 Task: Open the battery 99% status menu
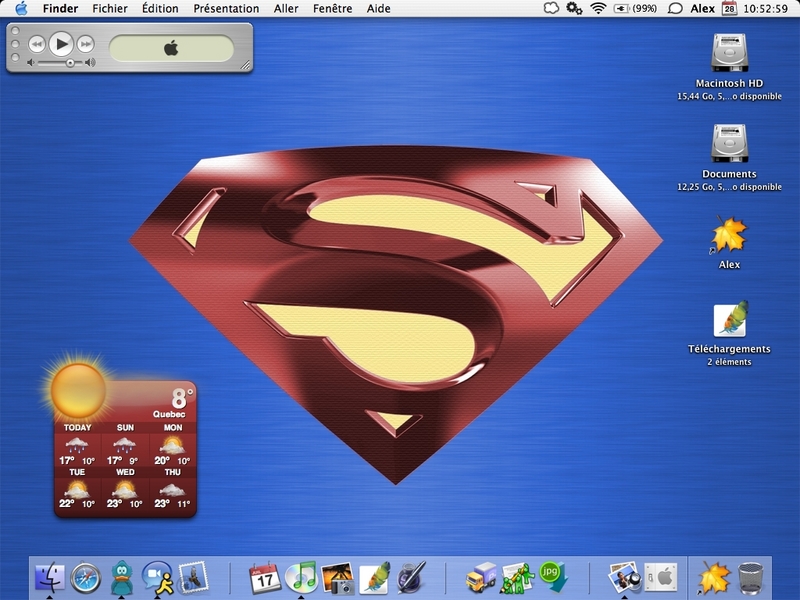coord(635,8)
